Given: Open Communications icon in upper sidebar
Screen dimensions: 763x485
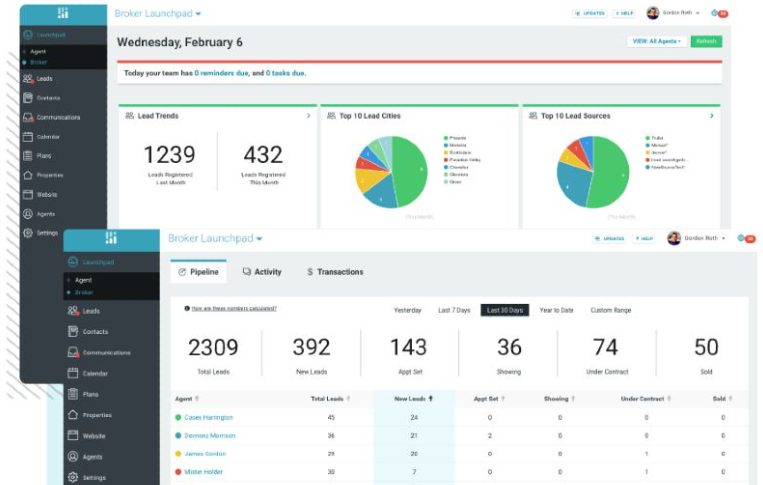Looking at the screenshot, I should 28,117.
